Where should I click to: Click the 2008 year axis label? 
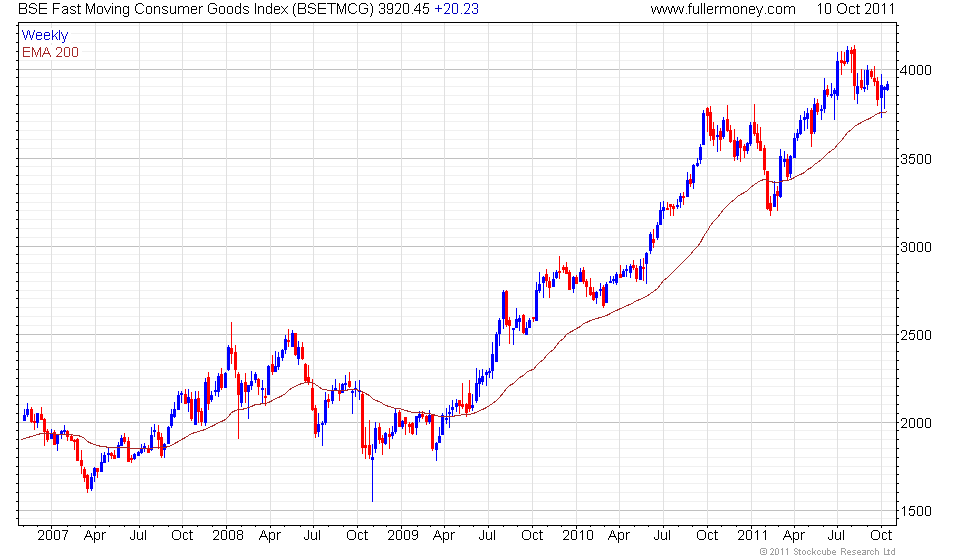coord(228,536)
